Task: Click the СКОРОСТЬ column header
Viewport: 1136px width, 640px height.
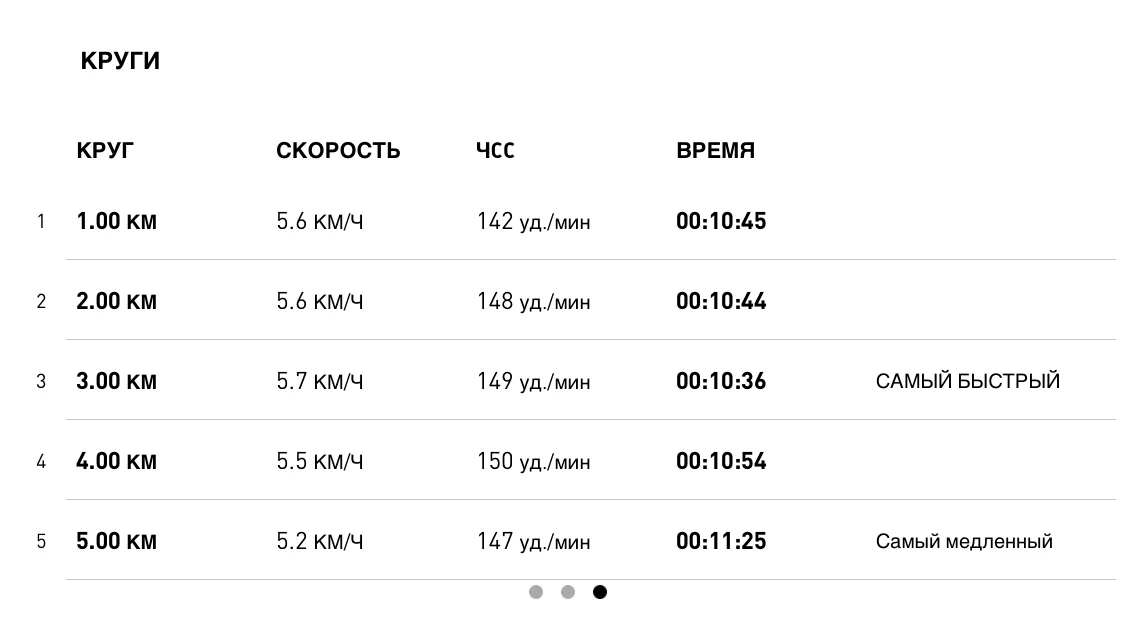Action: [338, 151]
